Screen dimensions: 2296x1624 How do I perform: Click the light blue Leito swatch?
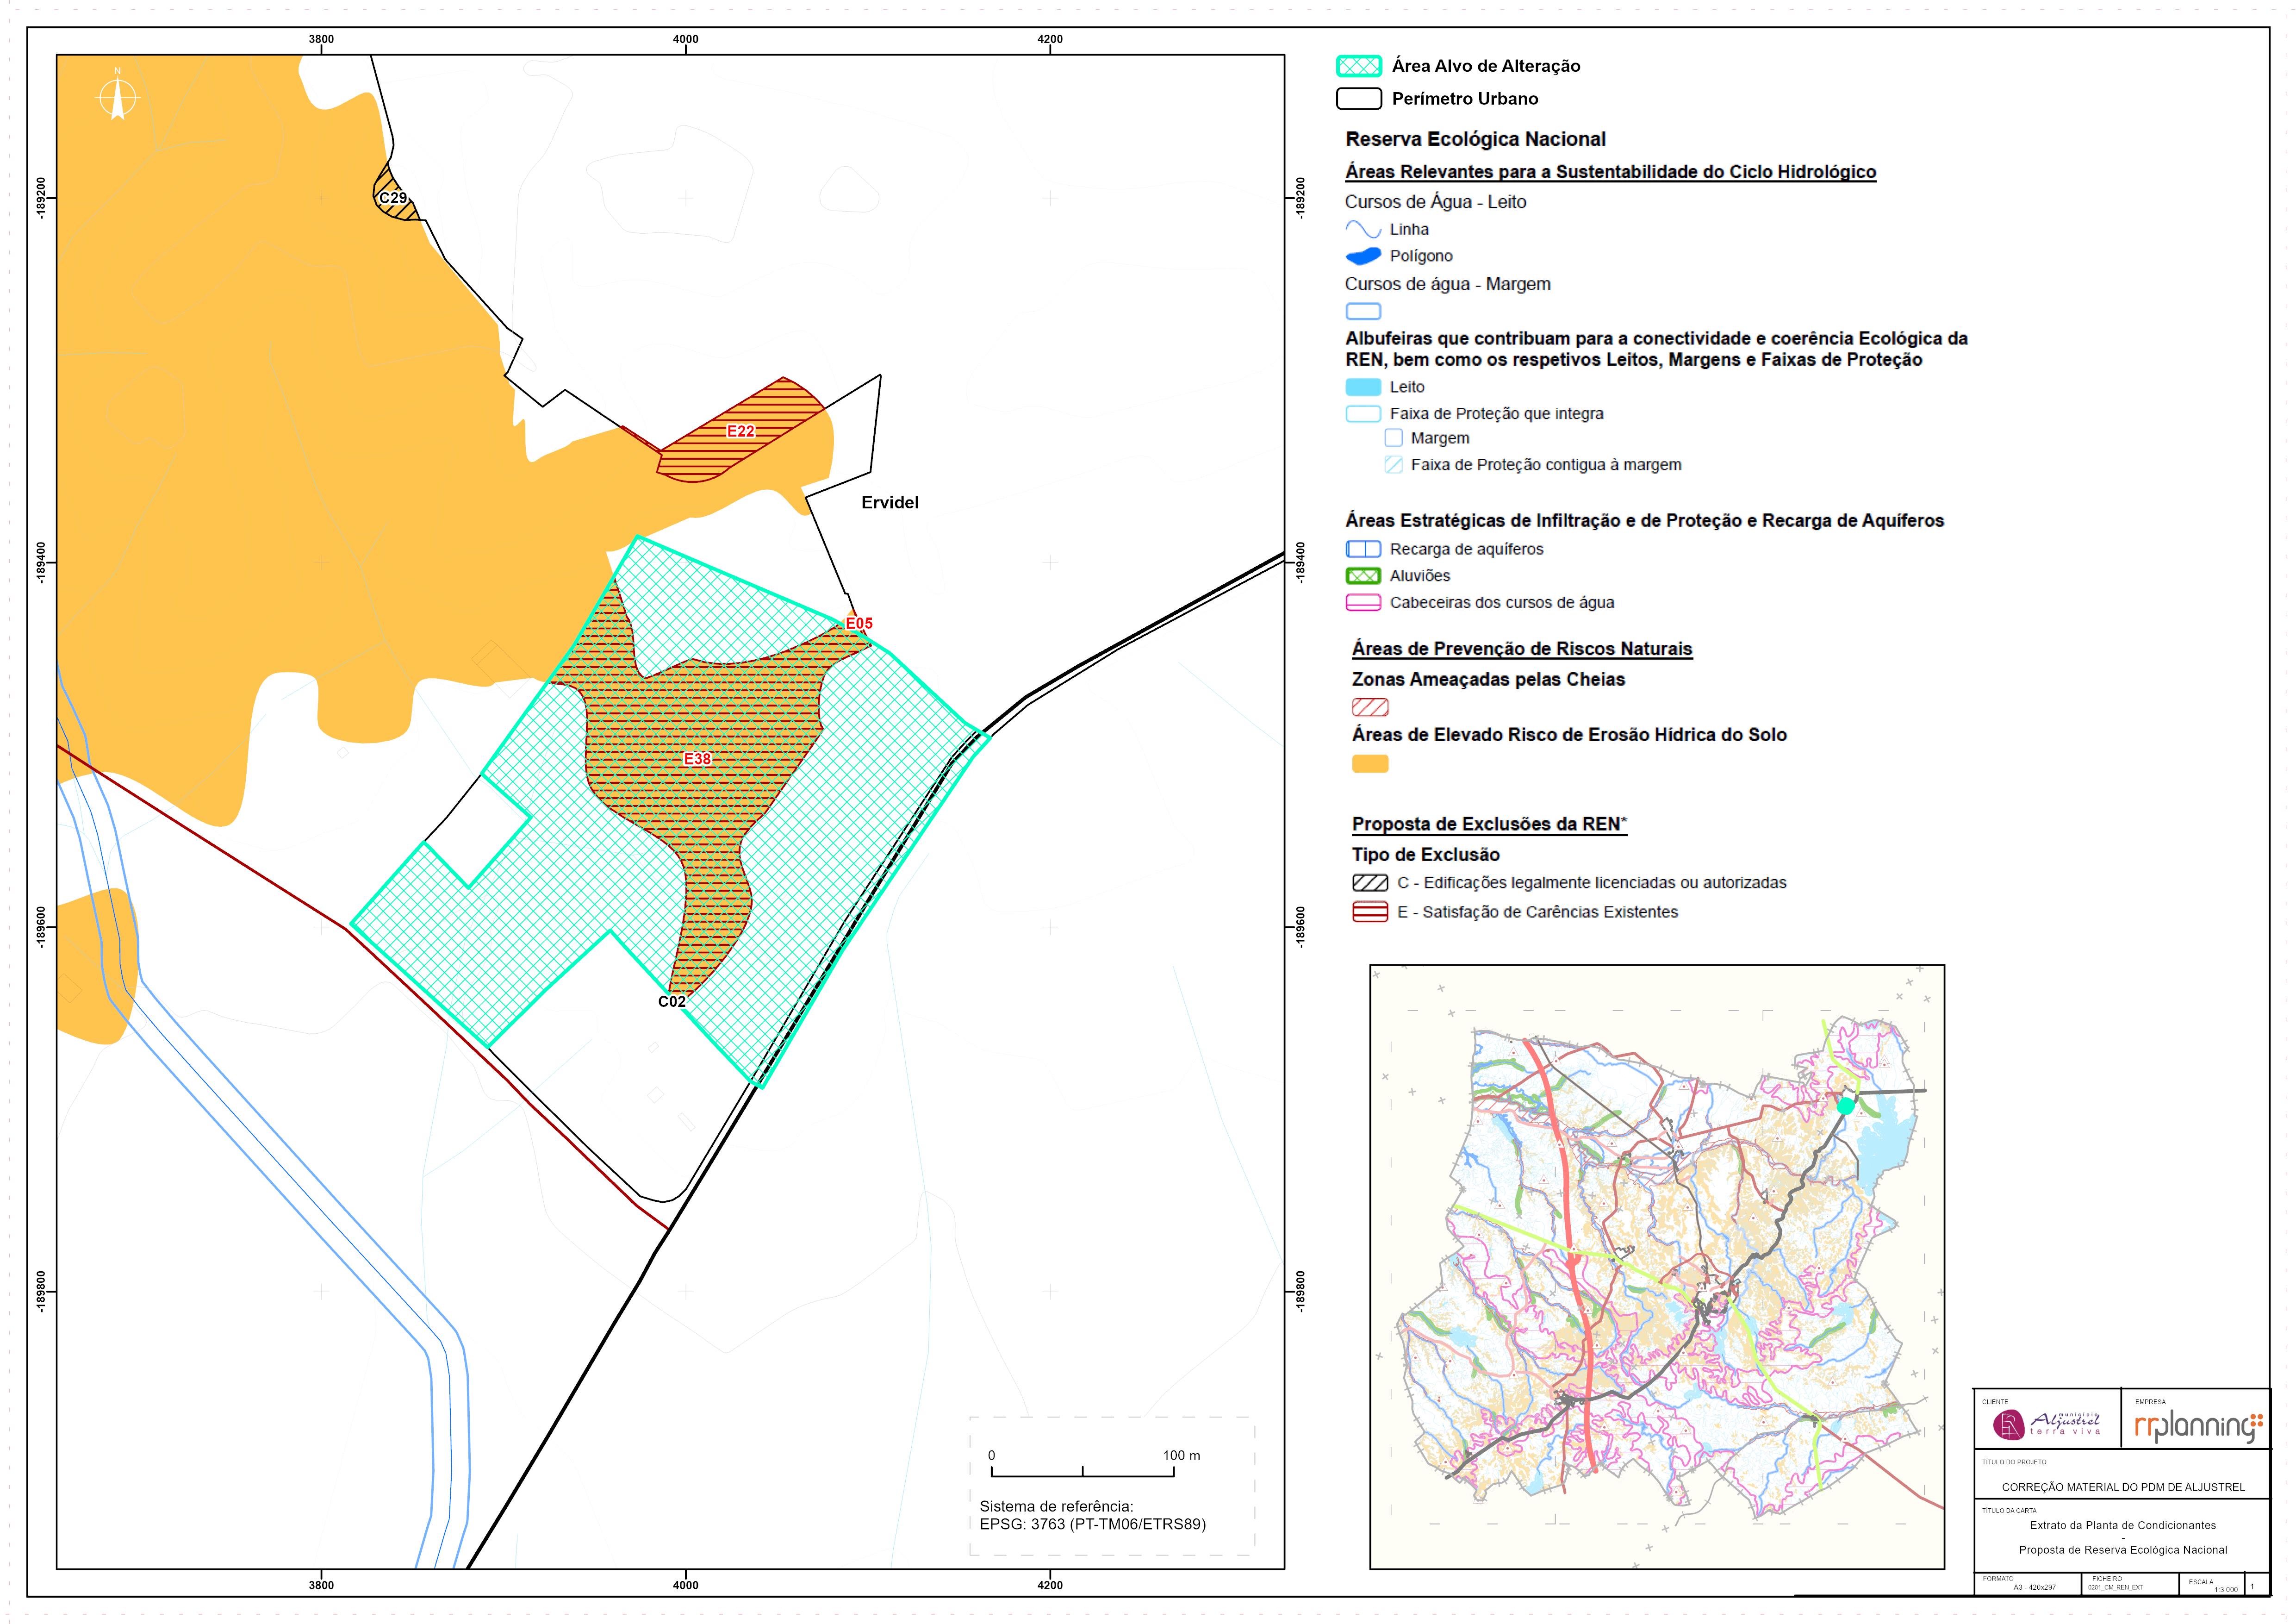(x=1363, y=387)
